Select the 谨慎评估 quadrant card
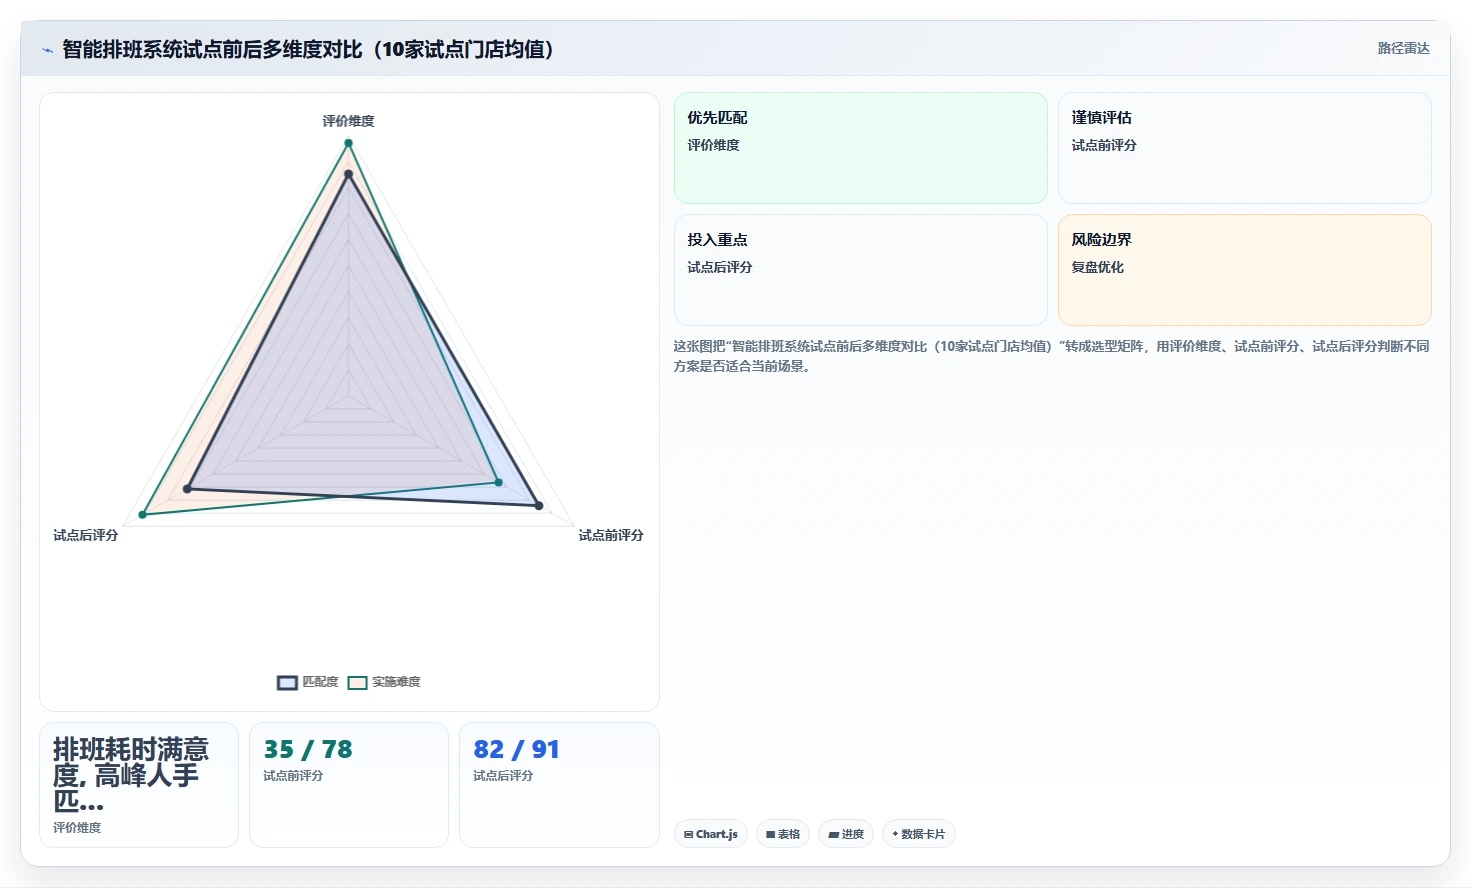Image resolution: width=1471 pixels, height=888 pixels. click(x=1244, y=148)
